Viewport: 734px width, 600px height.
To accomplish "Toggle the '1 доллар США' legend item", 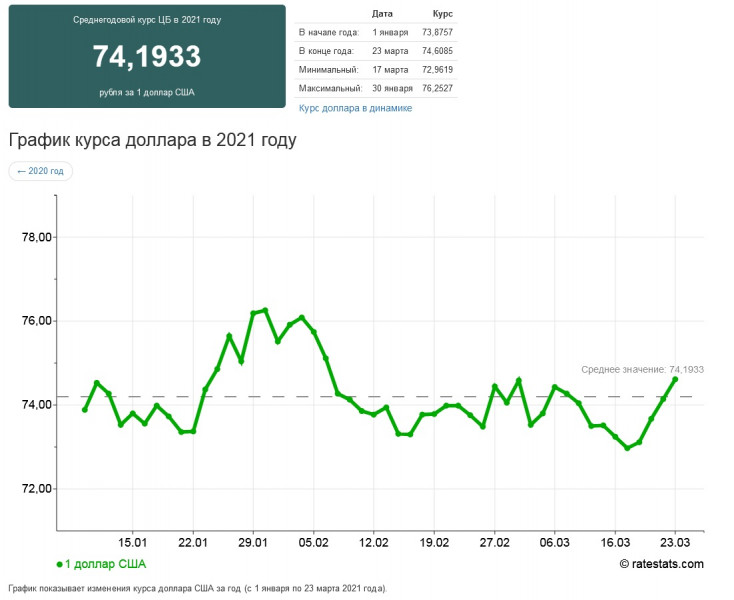I will pyautogui.click(x=101, y=564).
